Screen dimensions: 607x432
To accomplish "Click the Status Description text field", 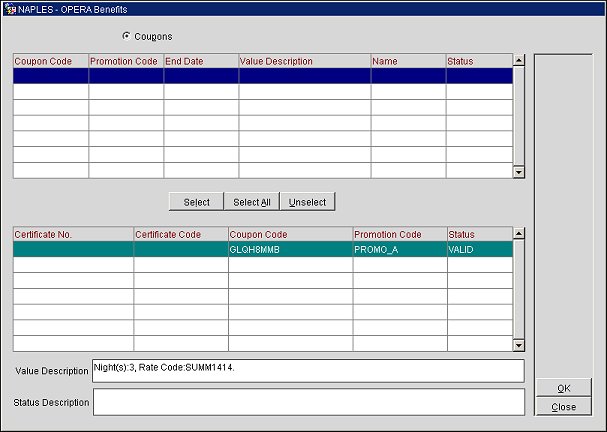I will pyautogui.click(x=307, y=402).
